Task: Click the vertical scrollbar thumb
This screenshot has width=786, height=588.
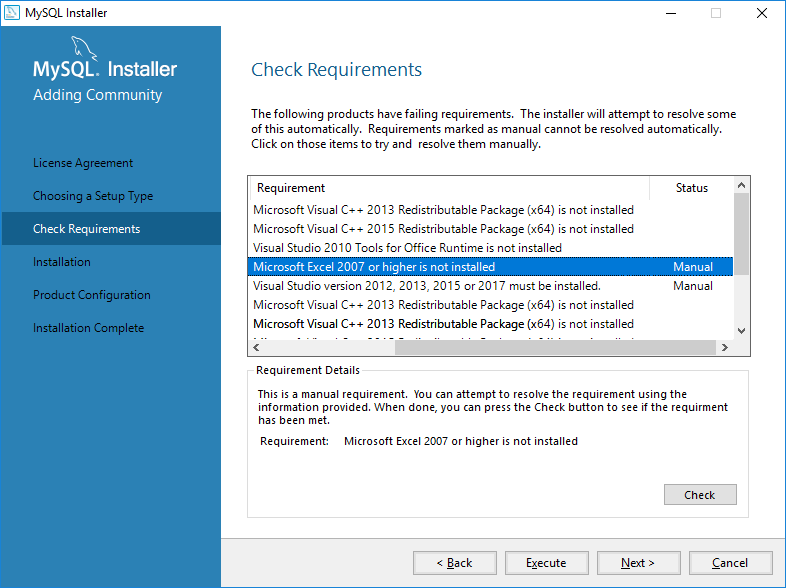Action: click(x=741, y=234)
